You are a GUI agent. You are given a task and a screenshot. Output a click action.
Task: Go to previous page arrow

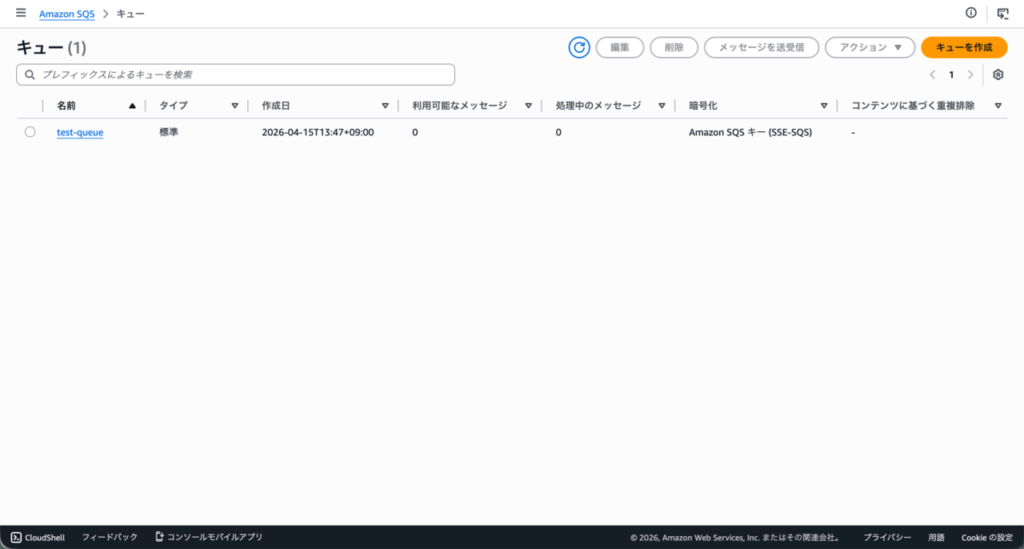click(x=932, y=75)
